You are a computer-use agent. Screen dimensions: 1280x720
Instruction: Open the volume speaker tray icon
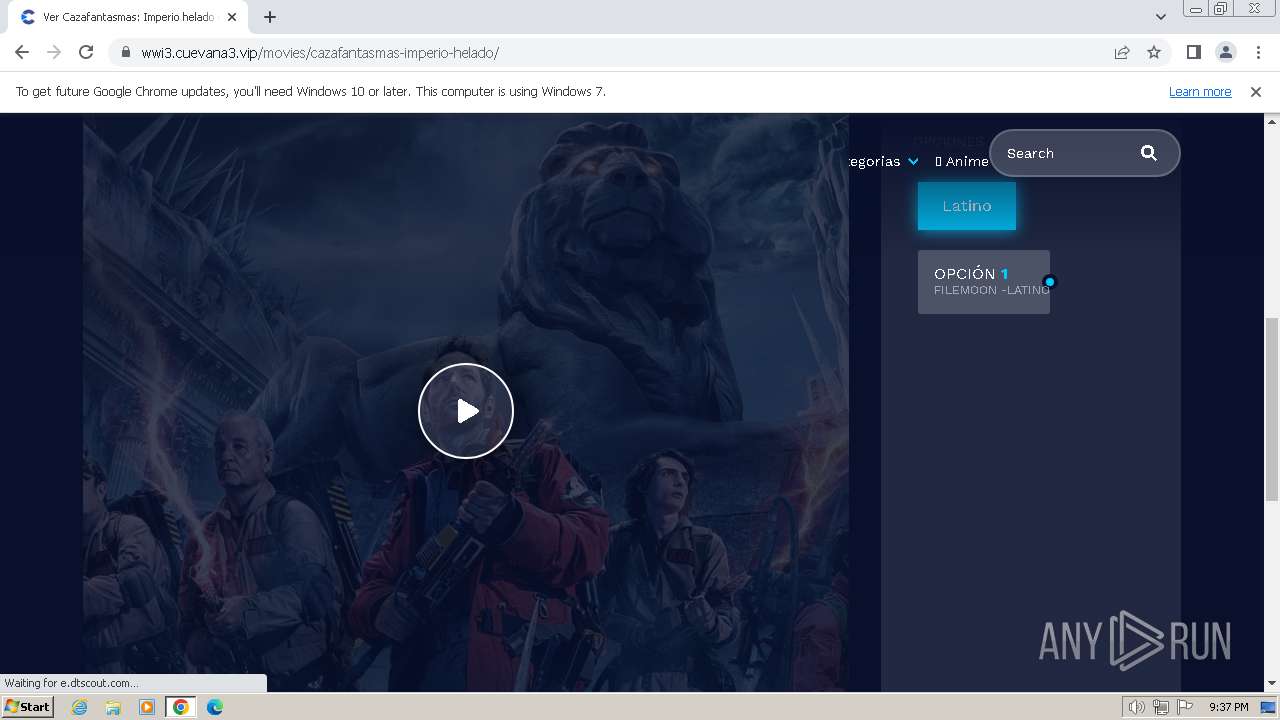pyautogui.click(x=1136, y=707)
